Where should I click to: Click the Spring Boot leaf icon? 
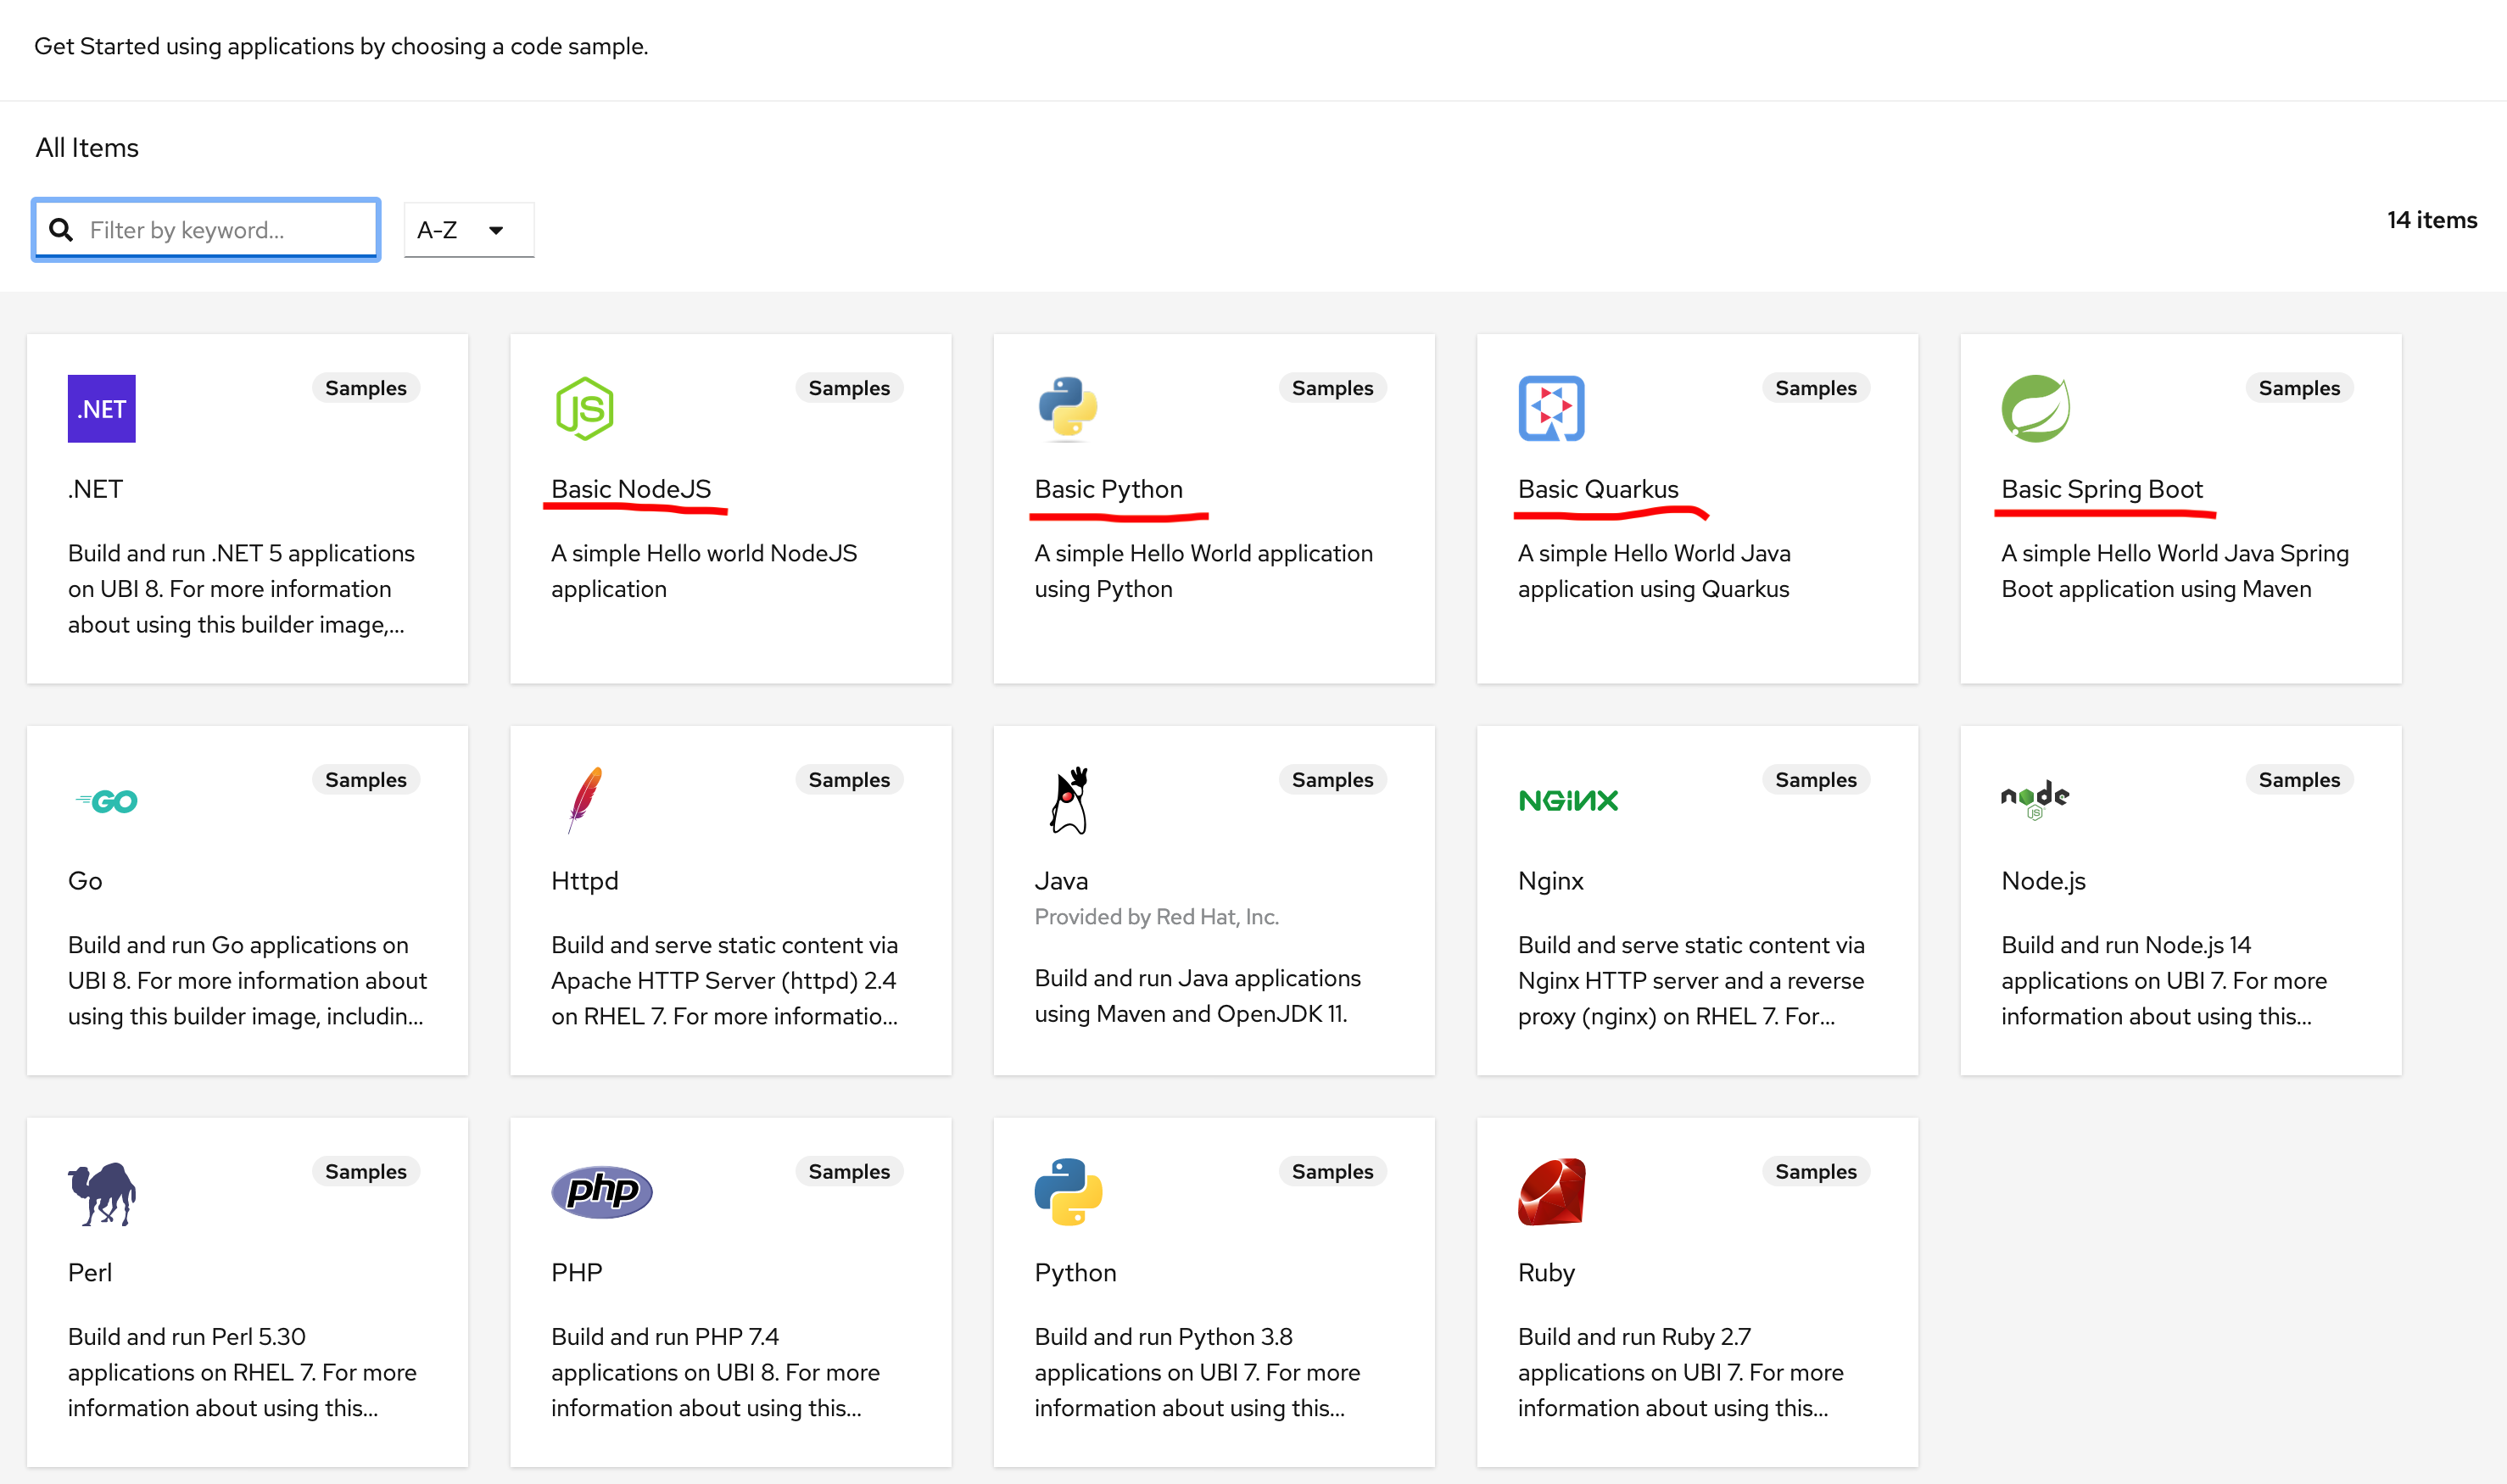(2034, 408)
